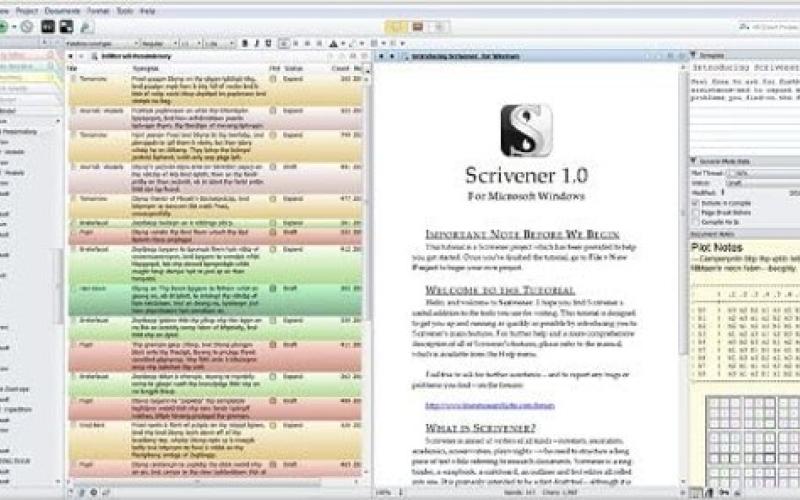This screenshot has width=800, height=500.
Task: Sort by the Count column header
Action: tap(340, 68)
